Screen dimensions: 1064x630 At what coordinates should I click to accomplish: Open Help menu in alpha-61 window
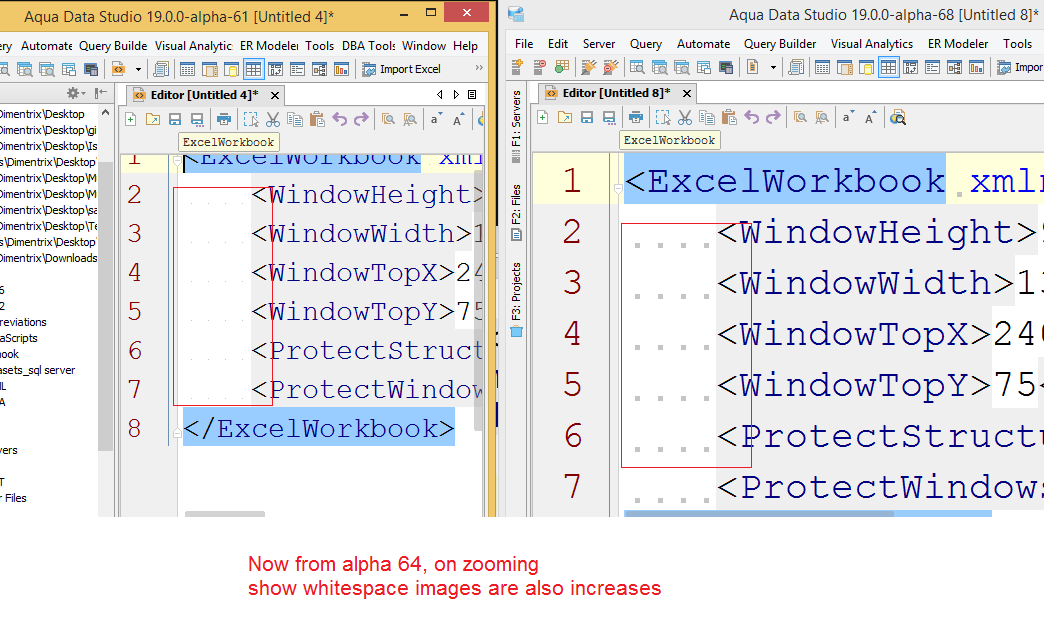[x=466, y=45]
